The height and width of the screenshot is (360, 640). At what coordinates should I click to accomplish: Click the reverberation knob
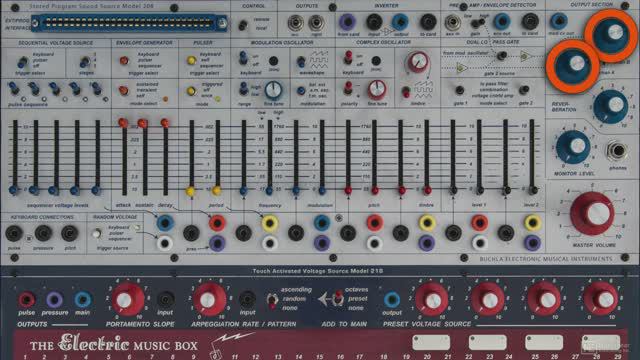(x=611, y=107)
